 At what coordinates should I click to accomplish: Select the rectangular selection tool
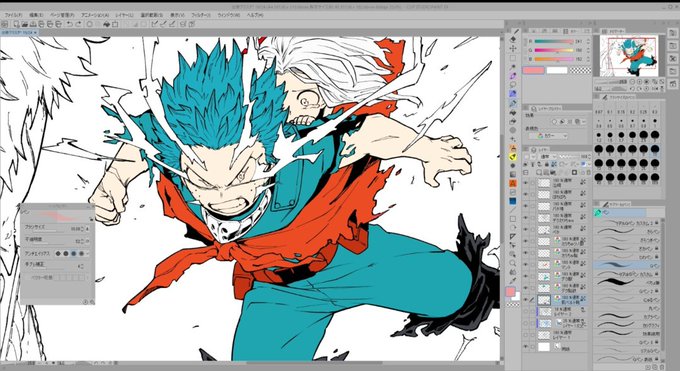click(513, 58)
